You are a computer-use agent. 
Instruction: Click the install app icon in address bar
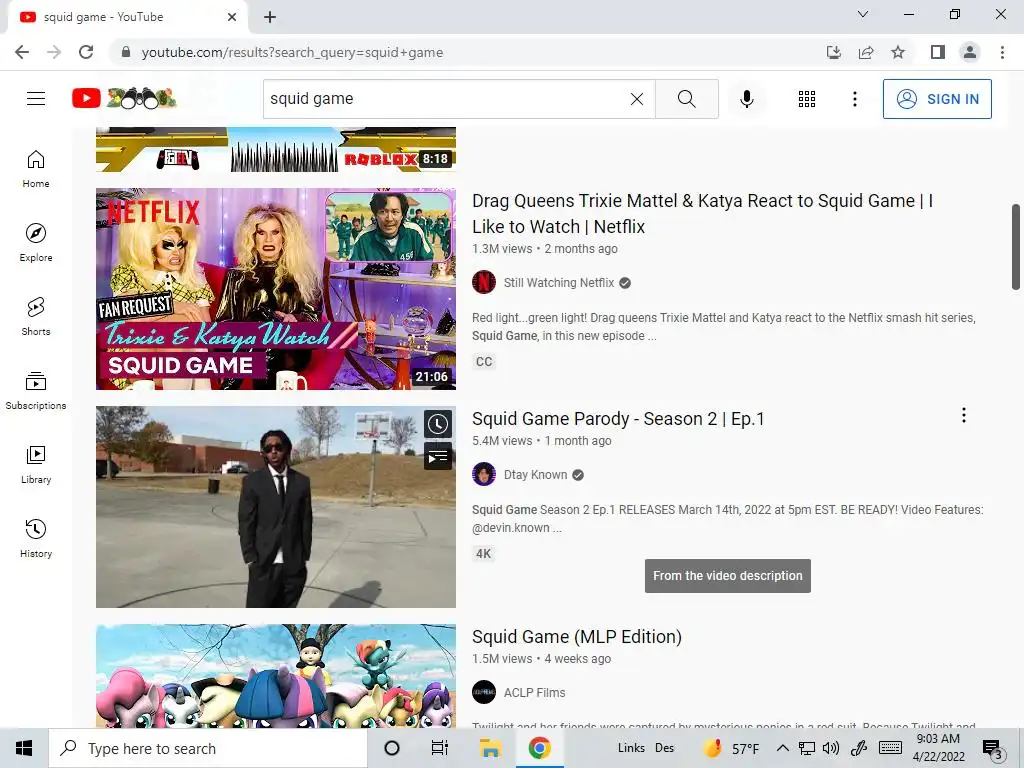coord(833,52)
